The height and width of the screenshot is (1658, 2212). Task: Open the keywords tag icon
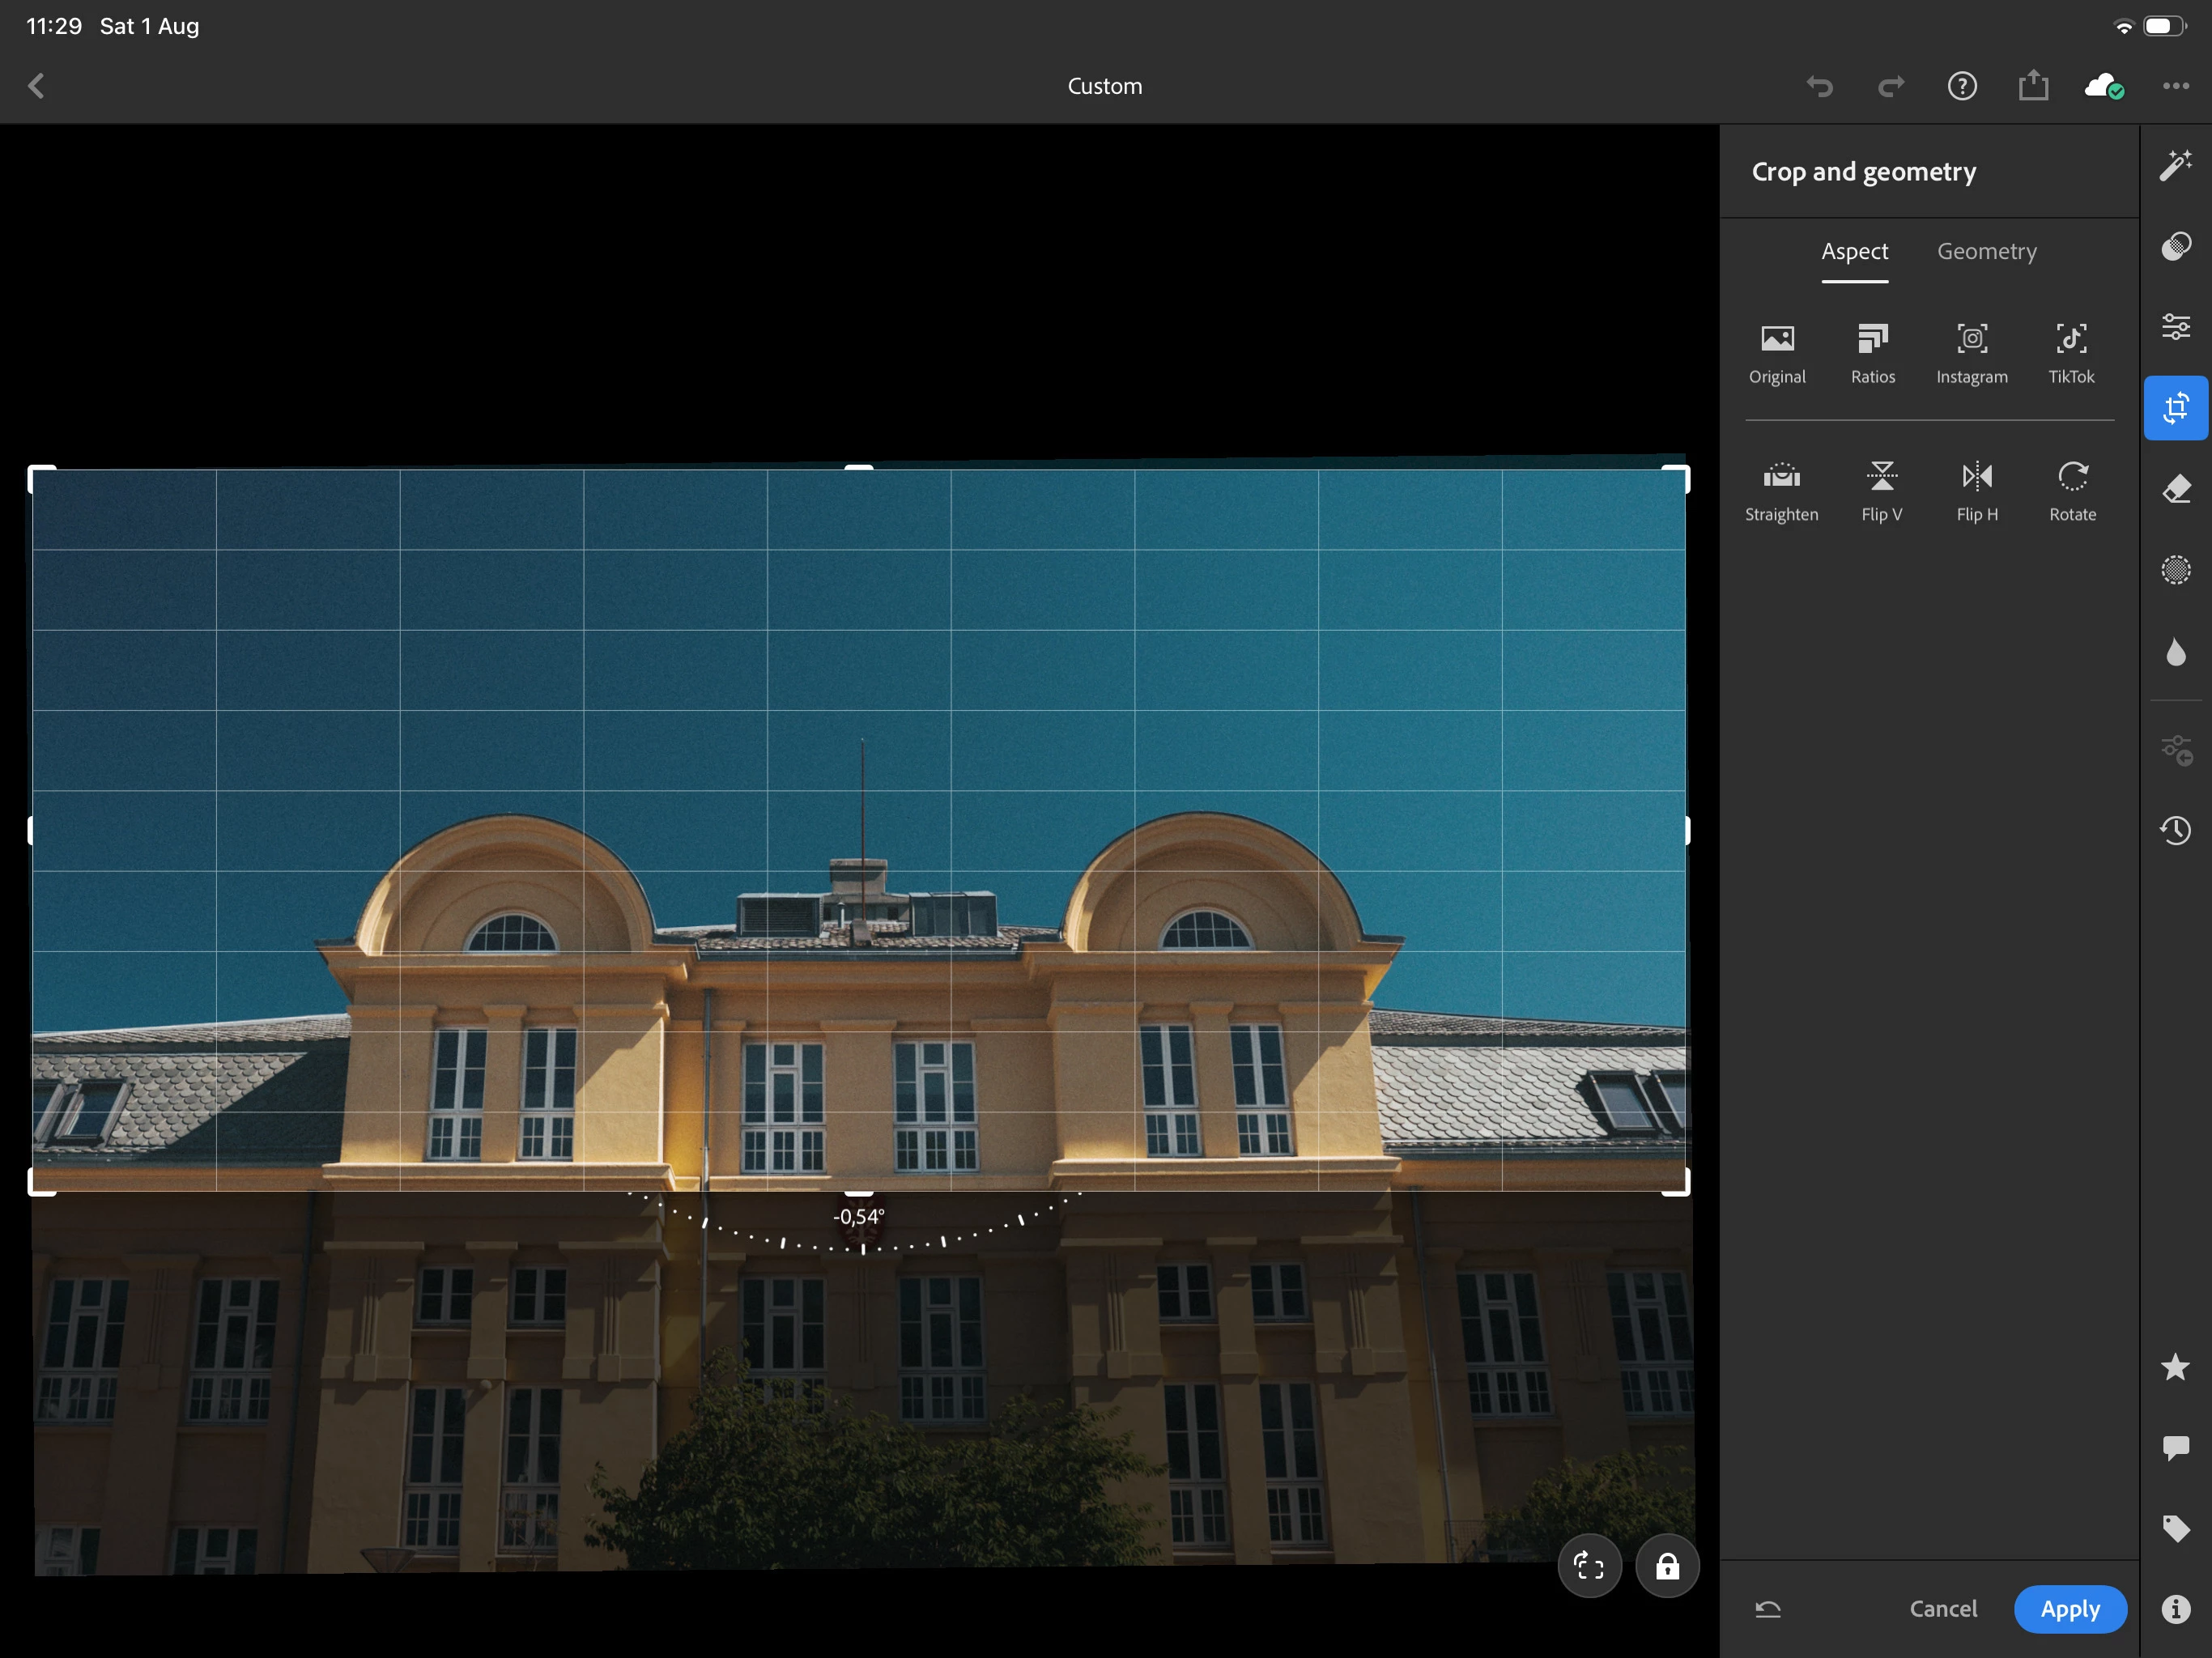pos(2175,1528)
